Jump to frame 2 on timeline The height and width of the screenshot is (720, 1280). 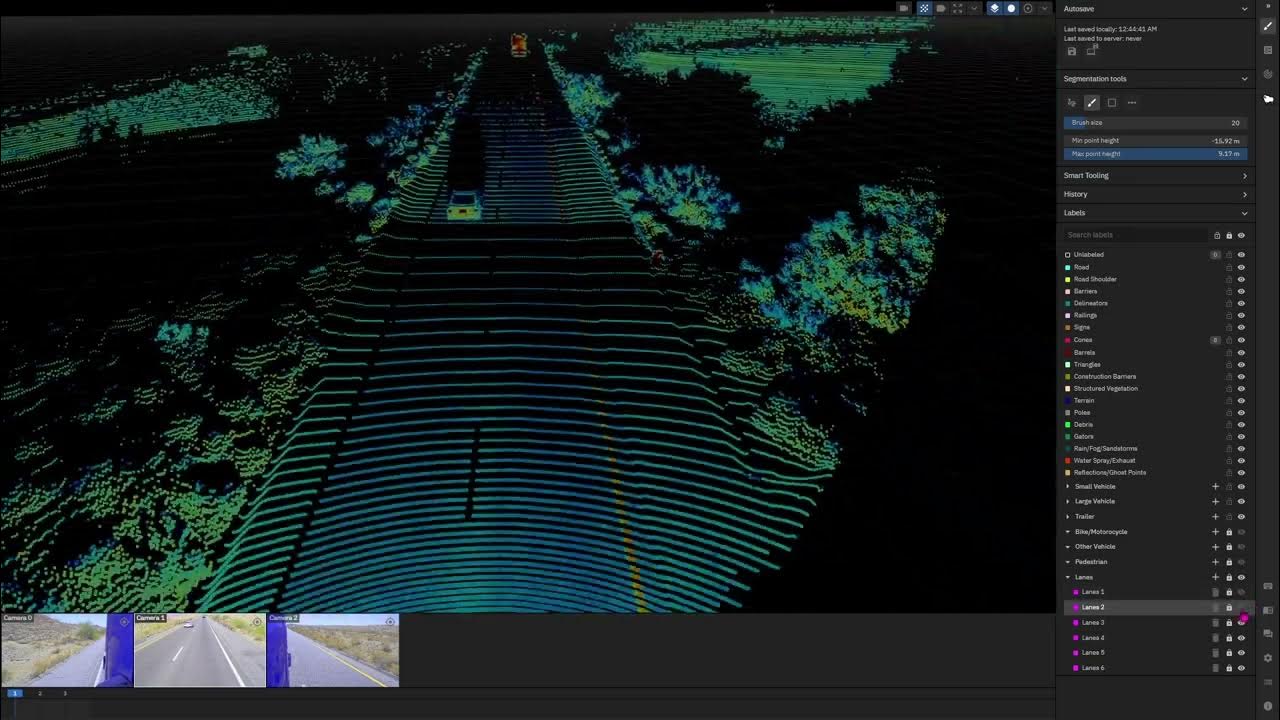click(x=40, y=693)
